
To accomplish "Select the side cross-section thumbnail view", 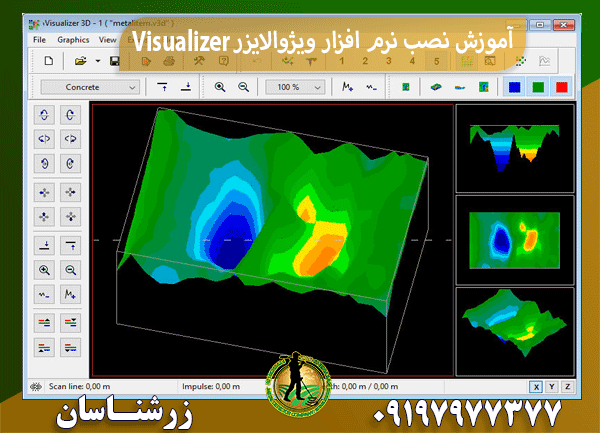I will [515, 148].
